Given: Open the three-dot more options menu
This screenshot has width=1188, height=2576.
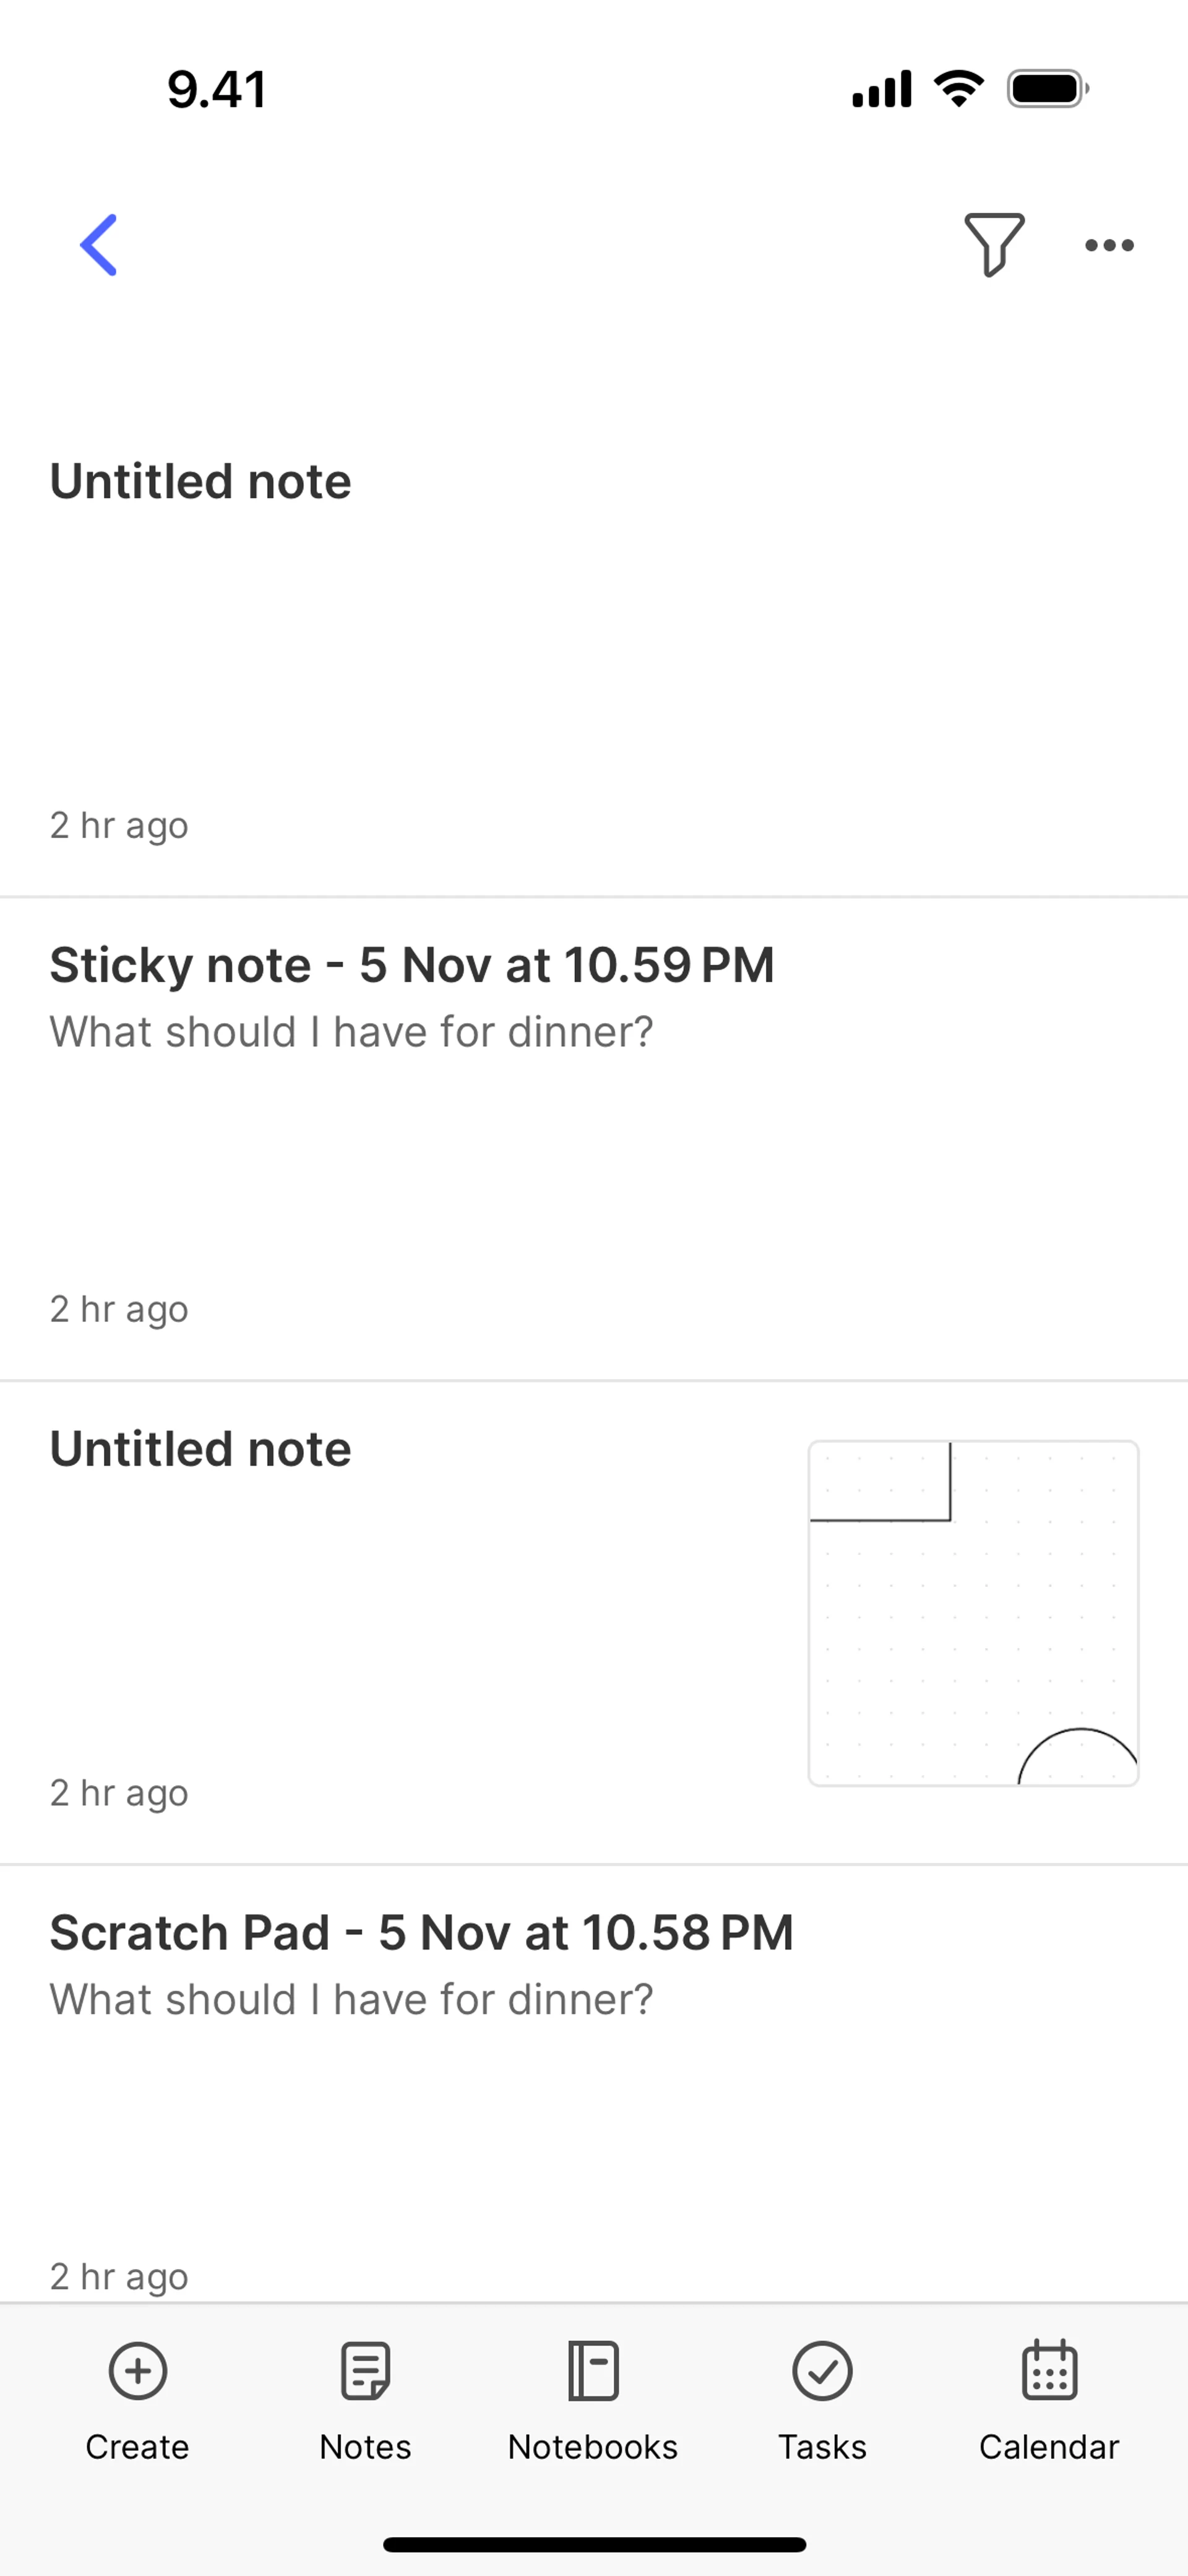Looking at the screenshot, I should pyautogui.click(x=1109, y=245).
